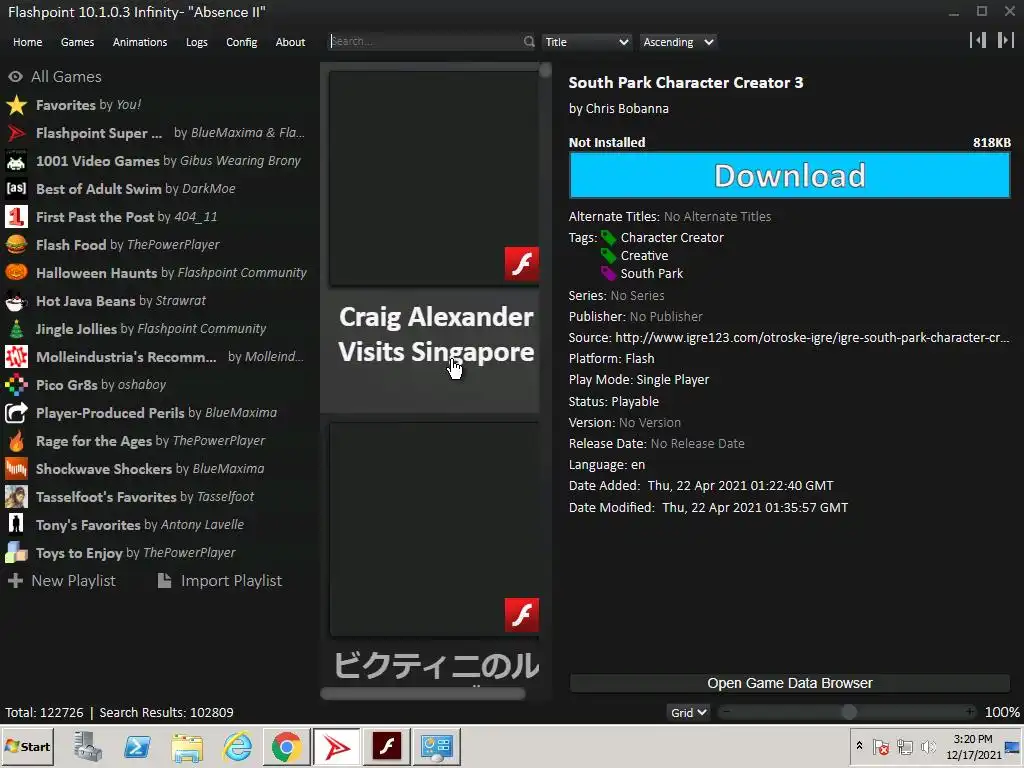This screenshot has width=1024, height=768.
Task: Click developer name Chris Bobanna
Action: [627, 109]
